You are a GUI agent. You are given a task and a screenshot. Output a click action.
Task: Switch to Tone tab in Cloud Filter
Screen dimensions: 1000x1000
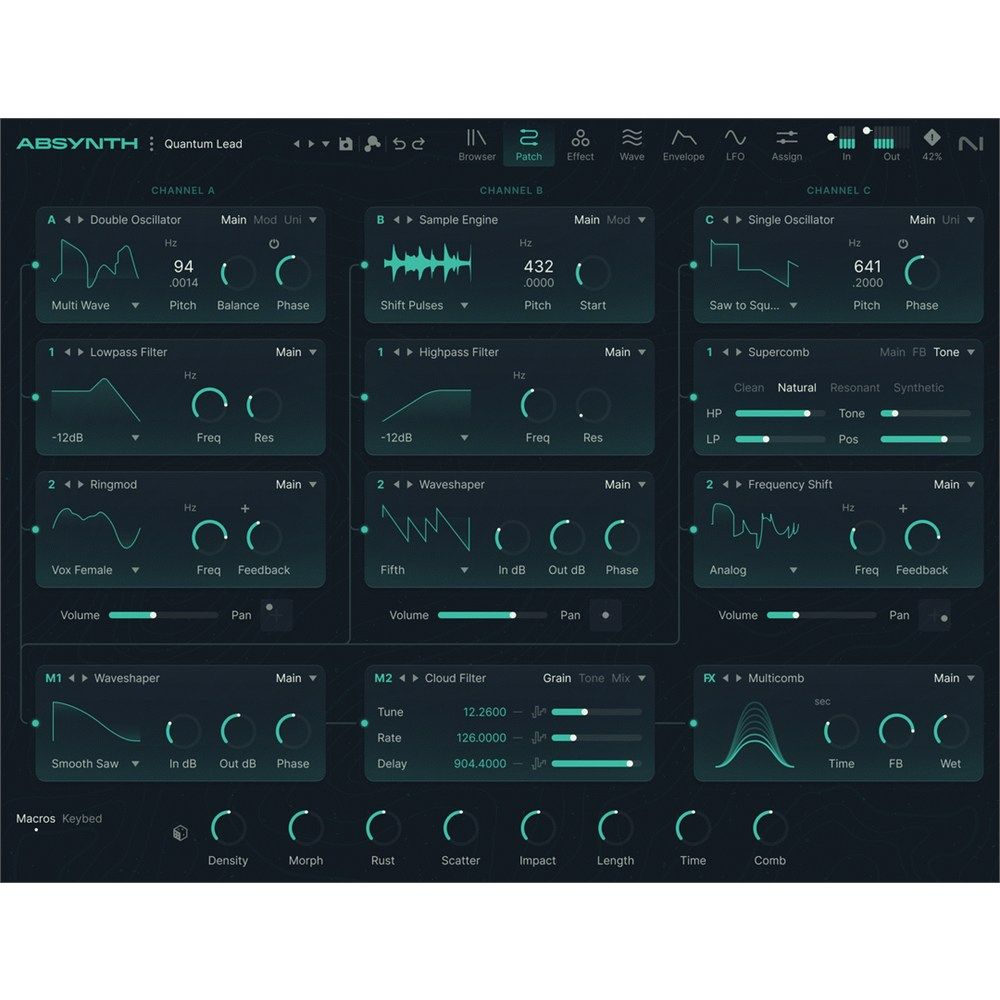click(x=591, y=679)
